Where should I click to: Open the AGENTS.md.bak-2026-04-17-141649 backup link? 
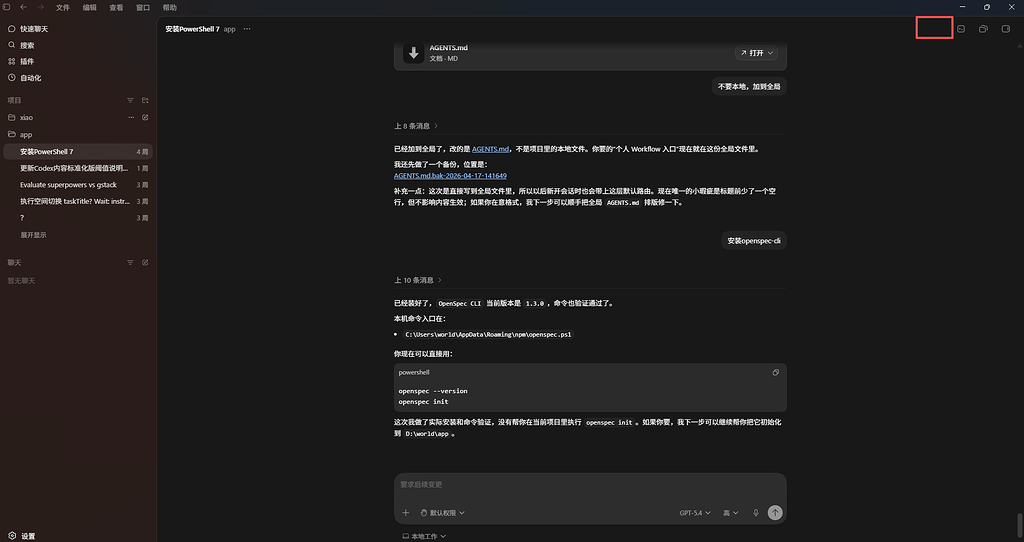[x=450, y=176]
